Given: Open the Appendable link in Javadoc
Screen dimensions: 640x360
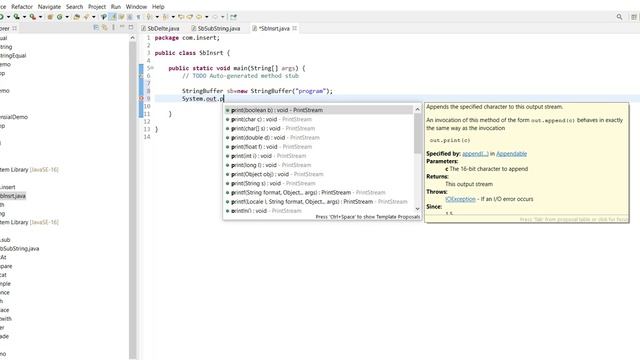Looking at the screenshot, I should click(x=511, y=153).
